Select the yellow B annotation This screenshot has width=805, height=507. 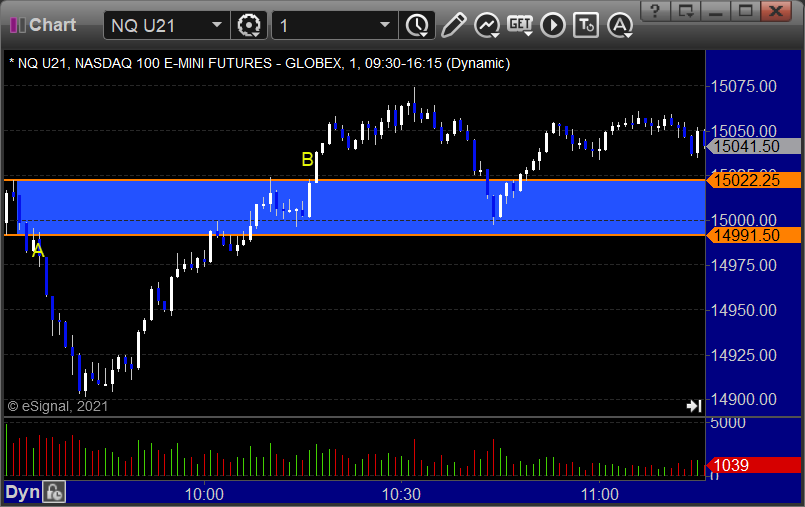(x=308, y=160)
